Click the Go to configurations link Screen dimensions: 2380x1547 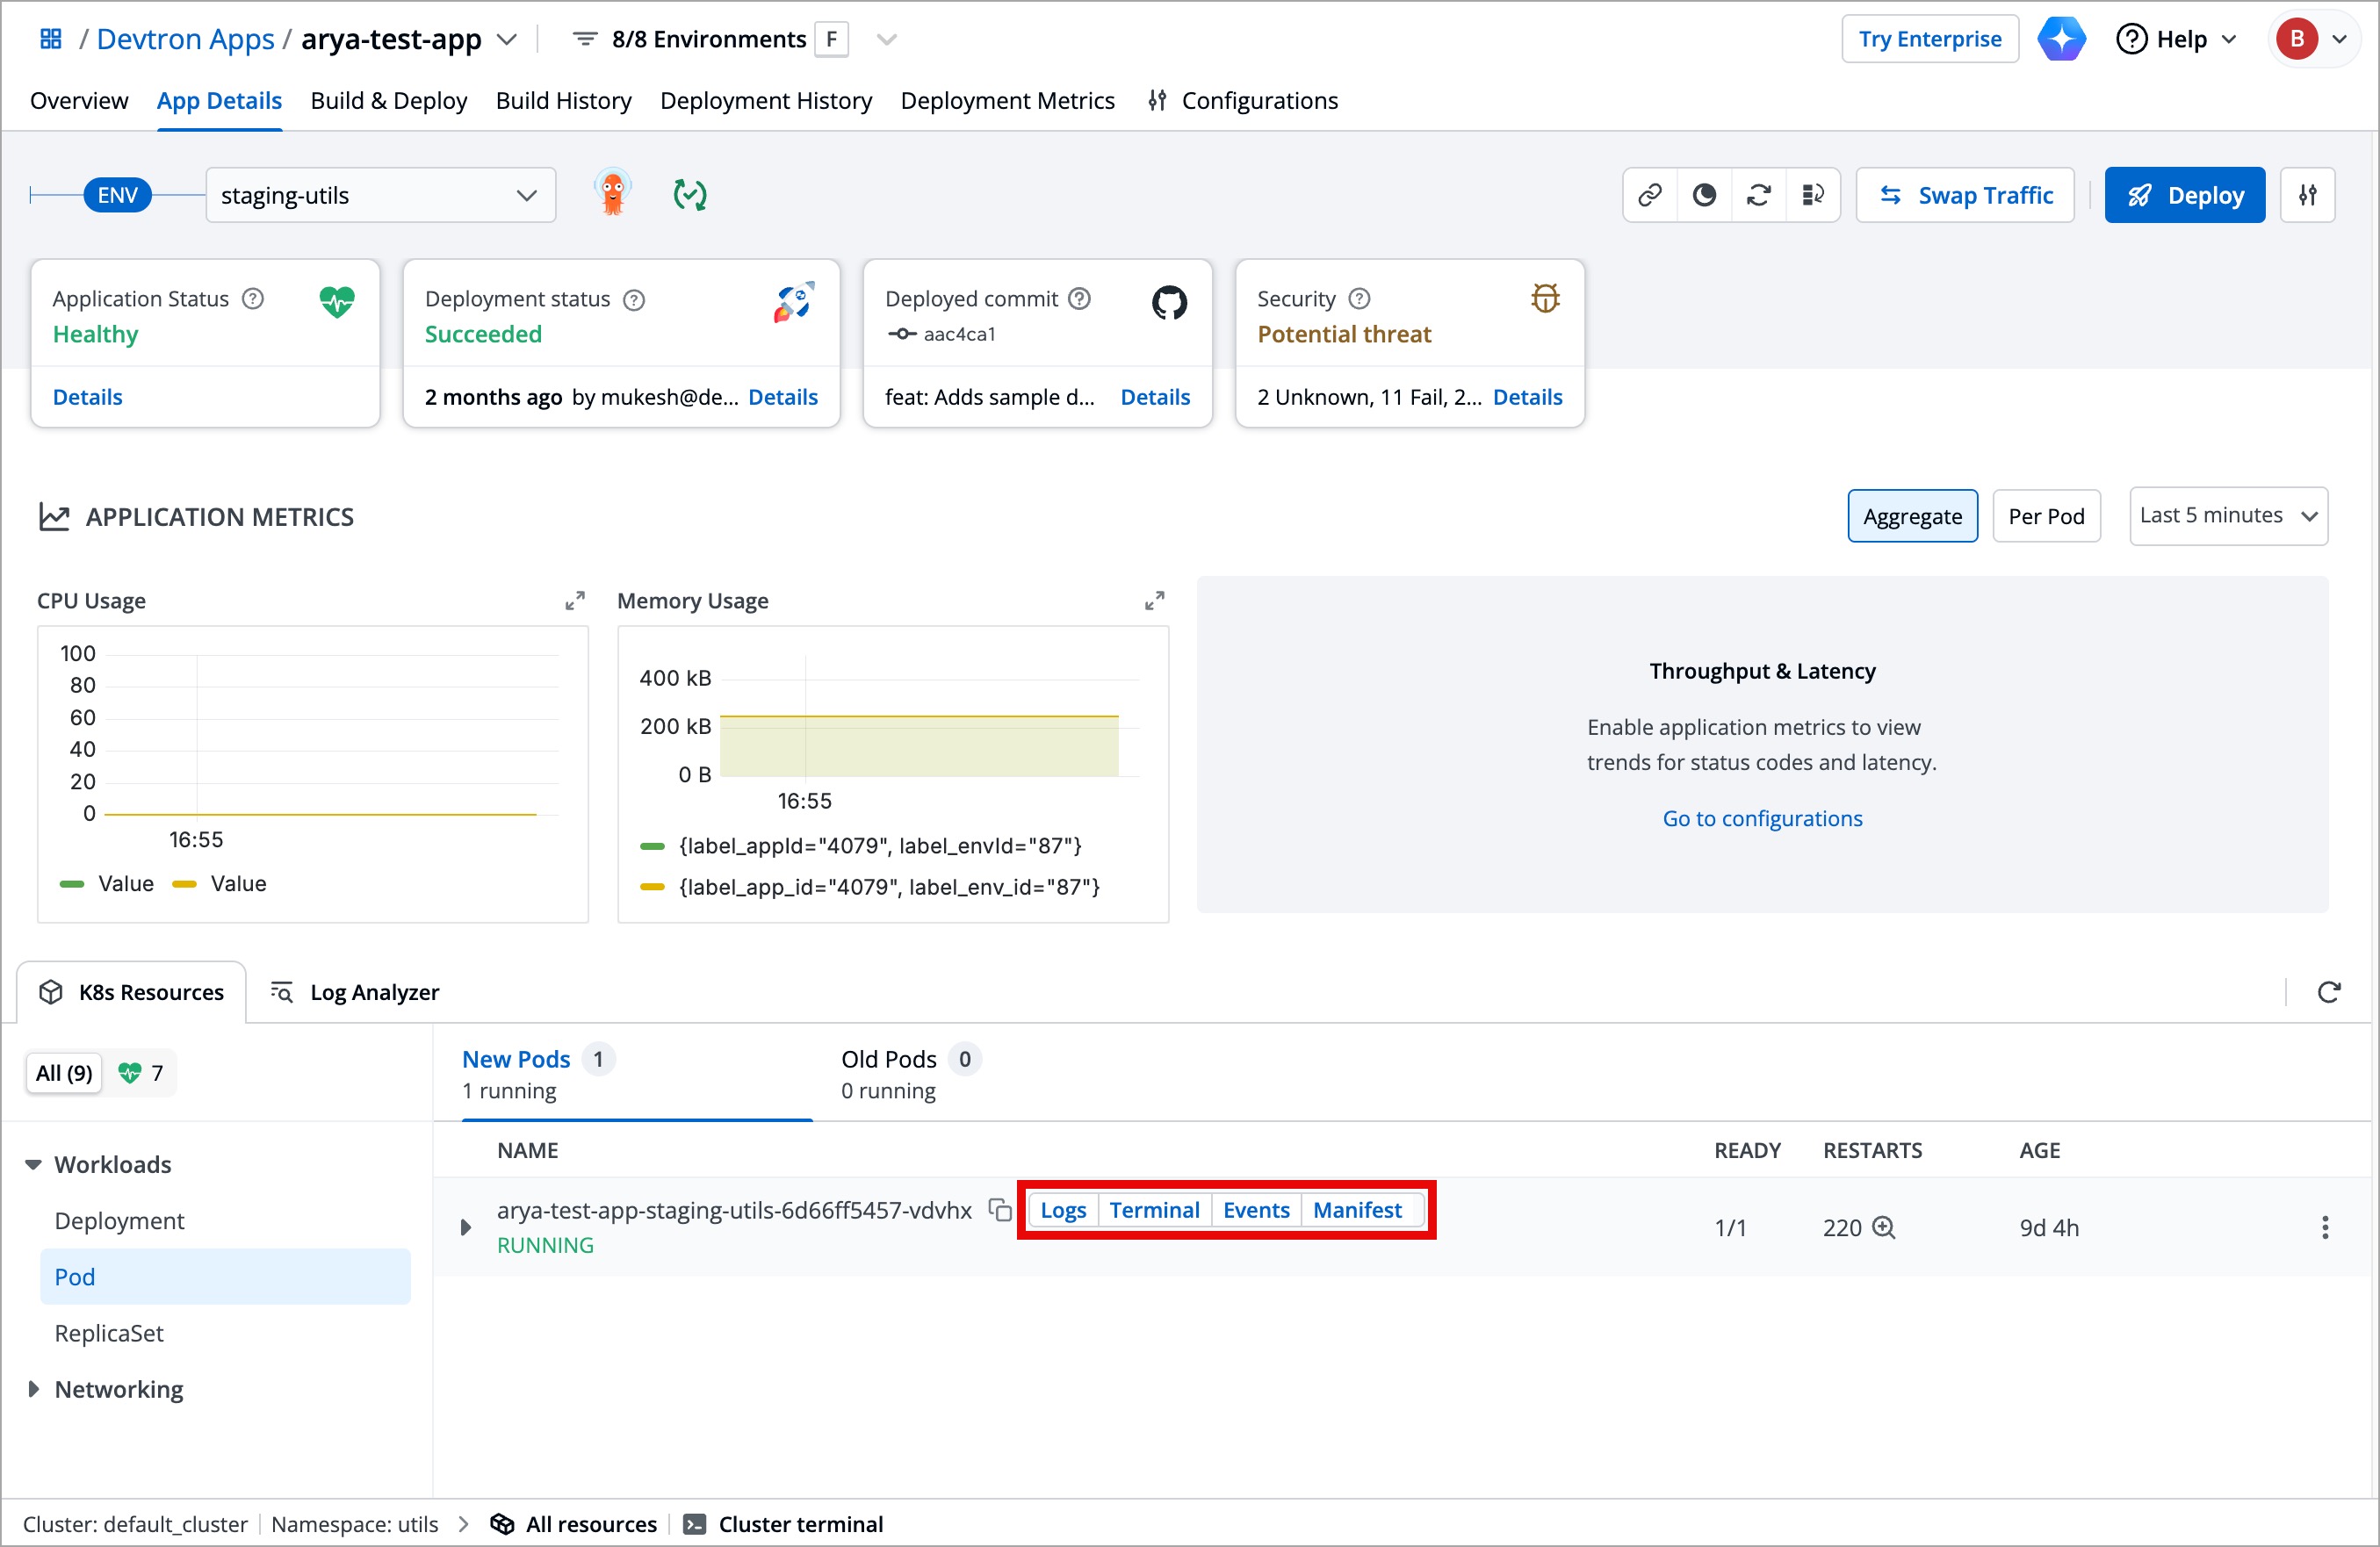coord(1762,818)
